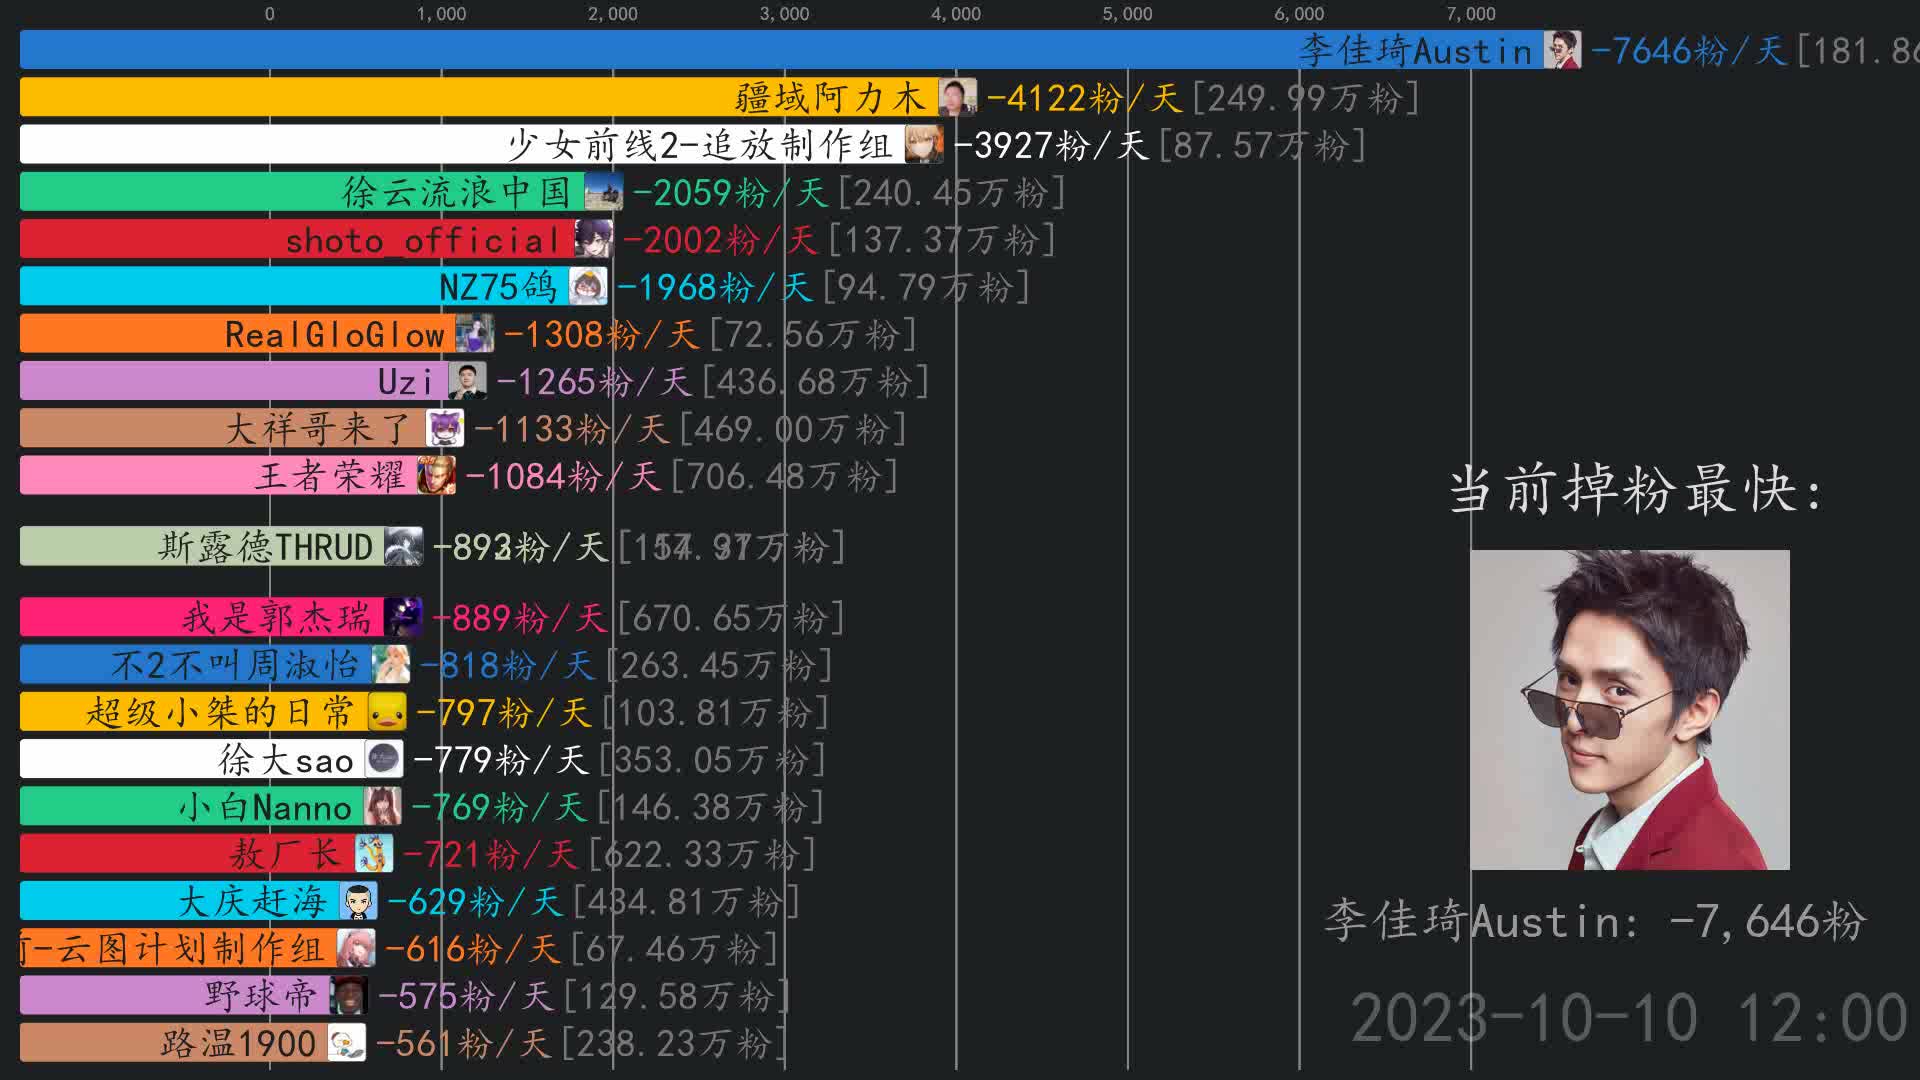Click the [353.05万粉] follower count
1920x1080 pixels.
point(713,760)
